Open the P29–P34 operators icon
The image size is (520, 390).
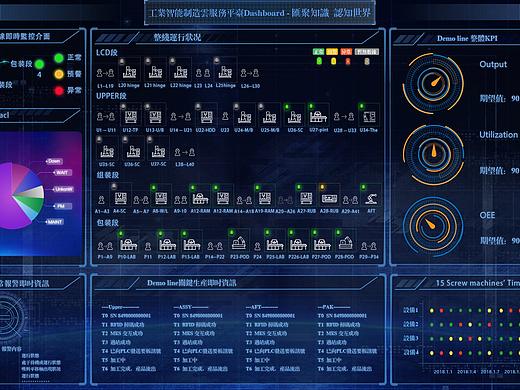tap(369, 246)
